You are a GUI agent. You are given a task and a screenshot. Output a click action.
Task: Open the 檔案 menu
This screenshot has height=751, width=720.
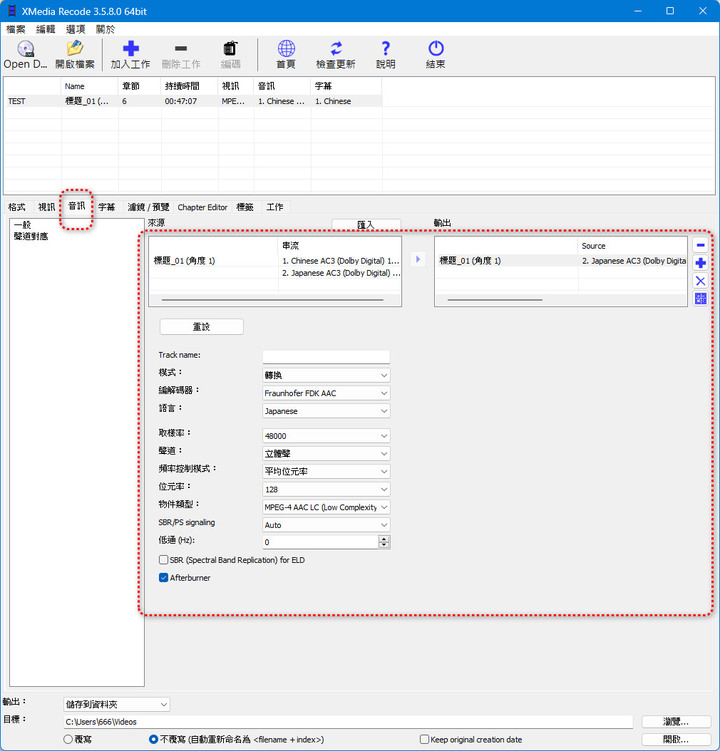(x=15, y=29)
